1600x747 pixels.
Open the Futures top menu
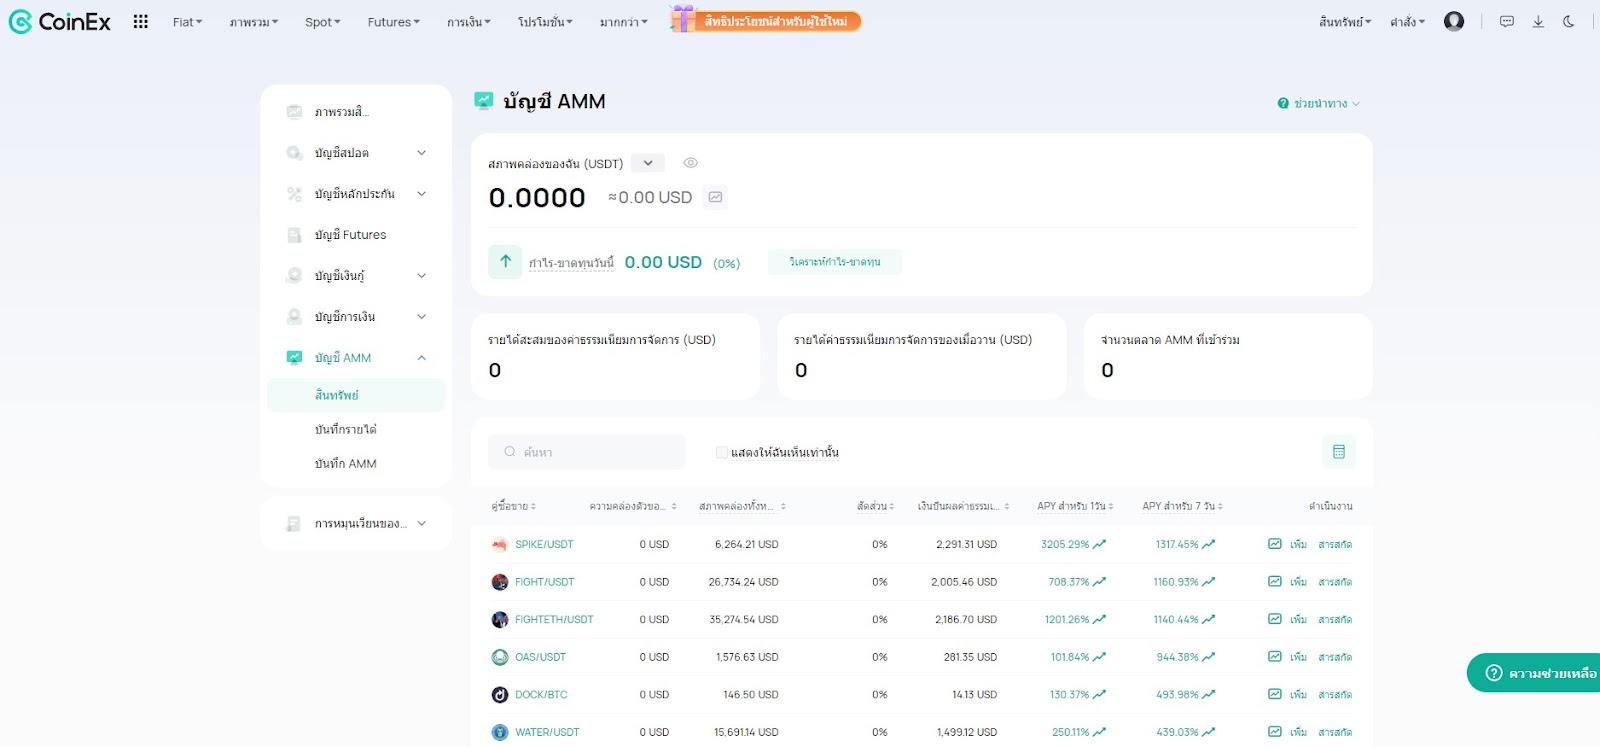(x=393, y=22)
